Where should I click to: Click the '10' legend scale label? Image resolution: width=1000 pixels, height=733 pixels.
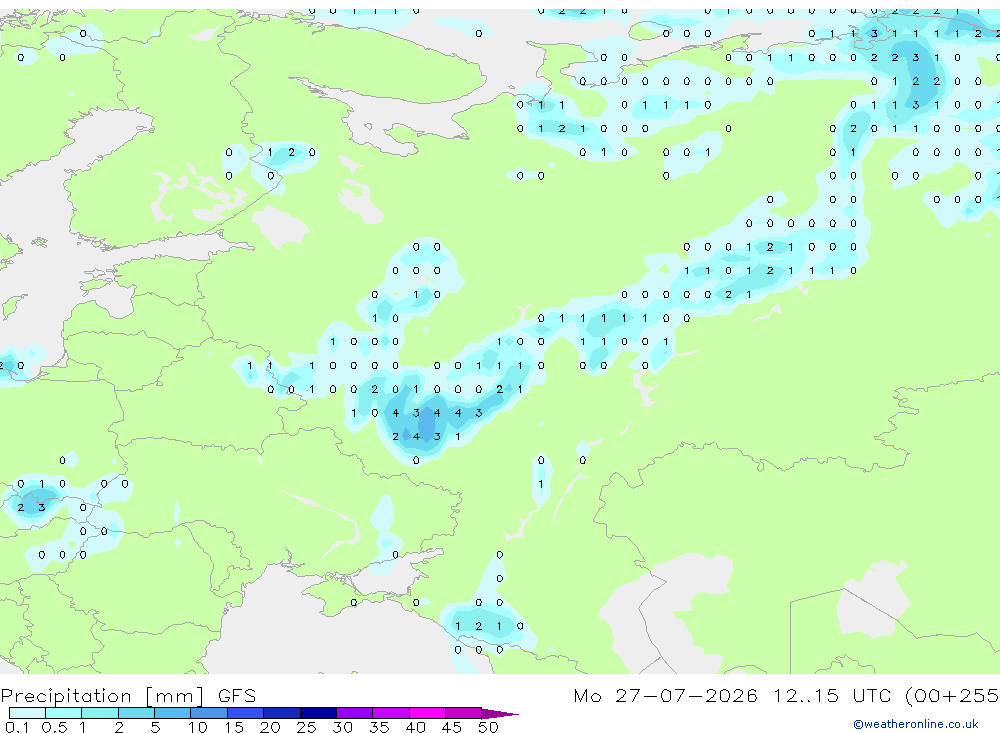pyautogui.click(x=197, y=727)
